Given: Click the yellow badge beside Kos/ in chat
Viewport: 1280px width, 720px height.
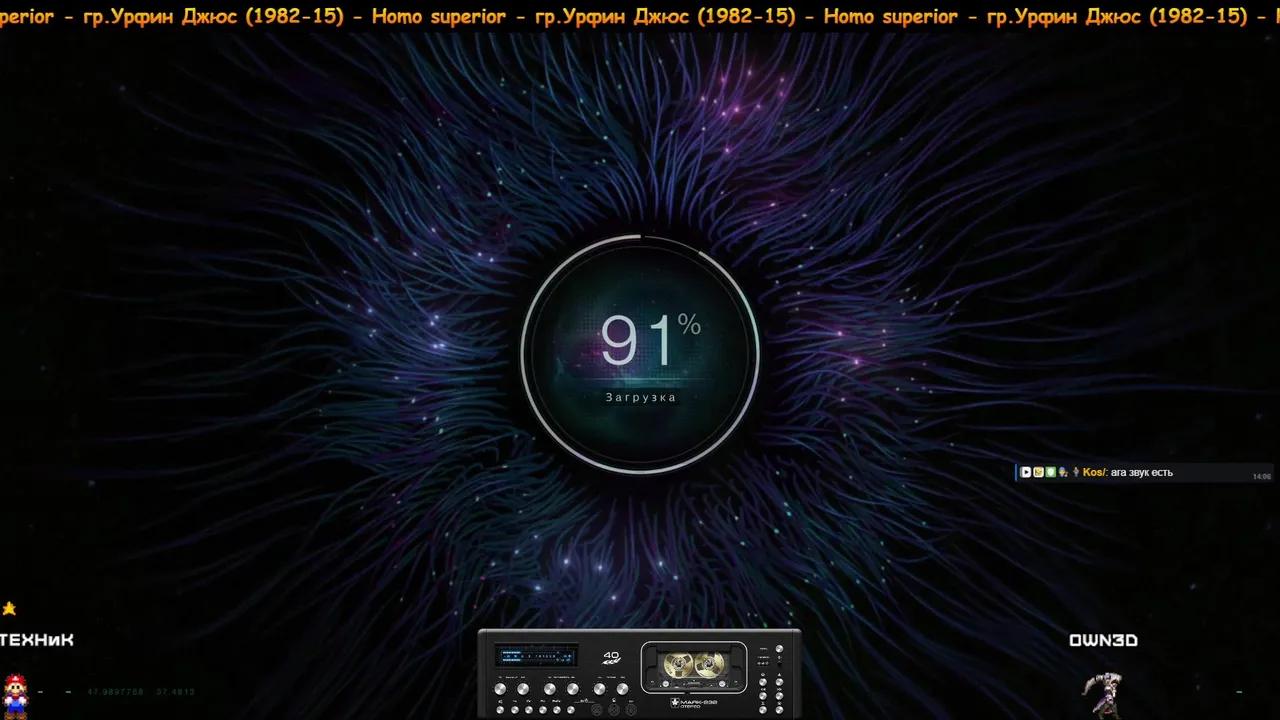Looking at the screenshot, I should [x=1038, y=472].
